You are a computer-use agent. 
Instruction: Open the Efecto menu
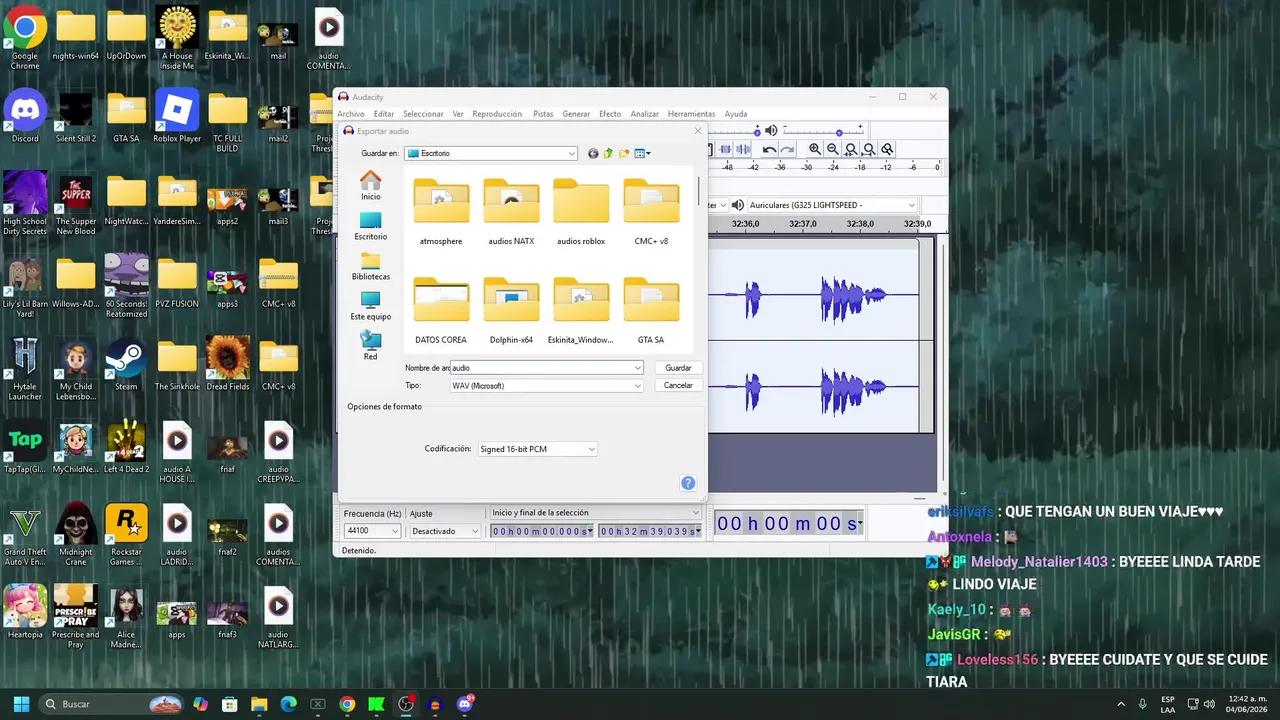tap(610, 114)
